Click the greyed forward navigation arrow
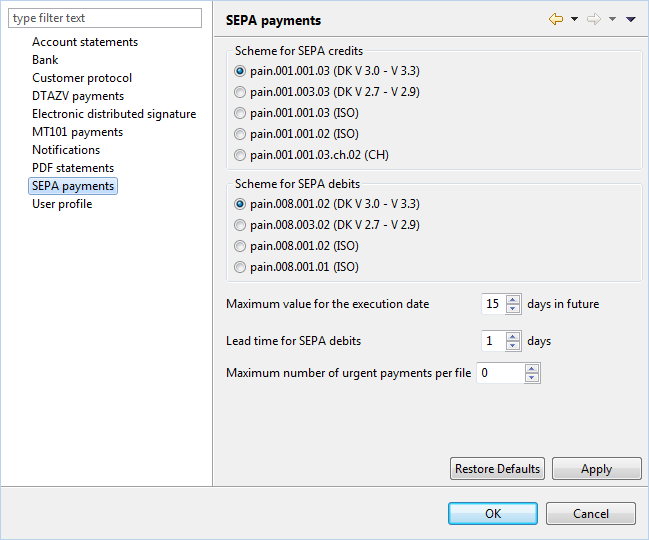Screen dimensions: 649x540 click(x=594, y=19)
